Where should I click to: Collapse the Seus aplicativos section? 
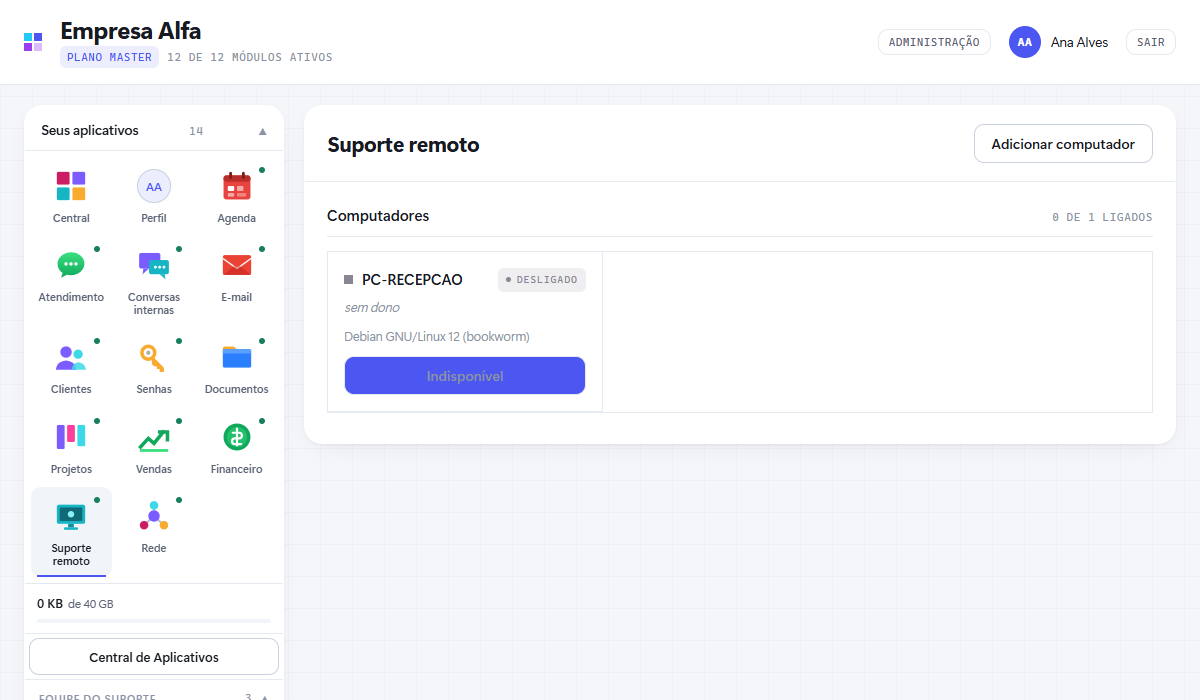coord(262,131)
